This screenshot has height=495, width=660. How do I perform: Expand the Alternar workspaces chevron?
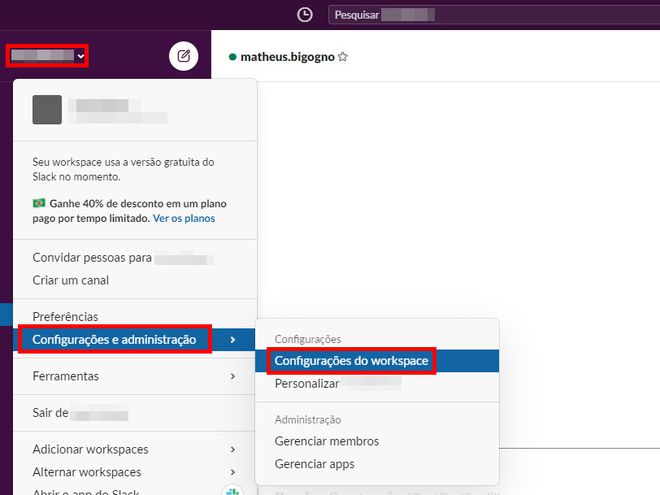coord(233,472)
